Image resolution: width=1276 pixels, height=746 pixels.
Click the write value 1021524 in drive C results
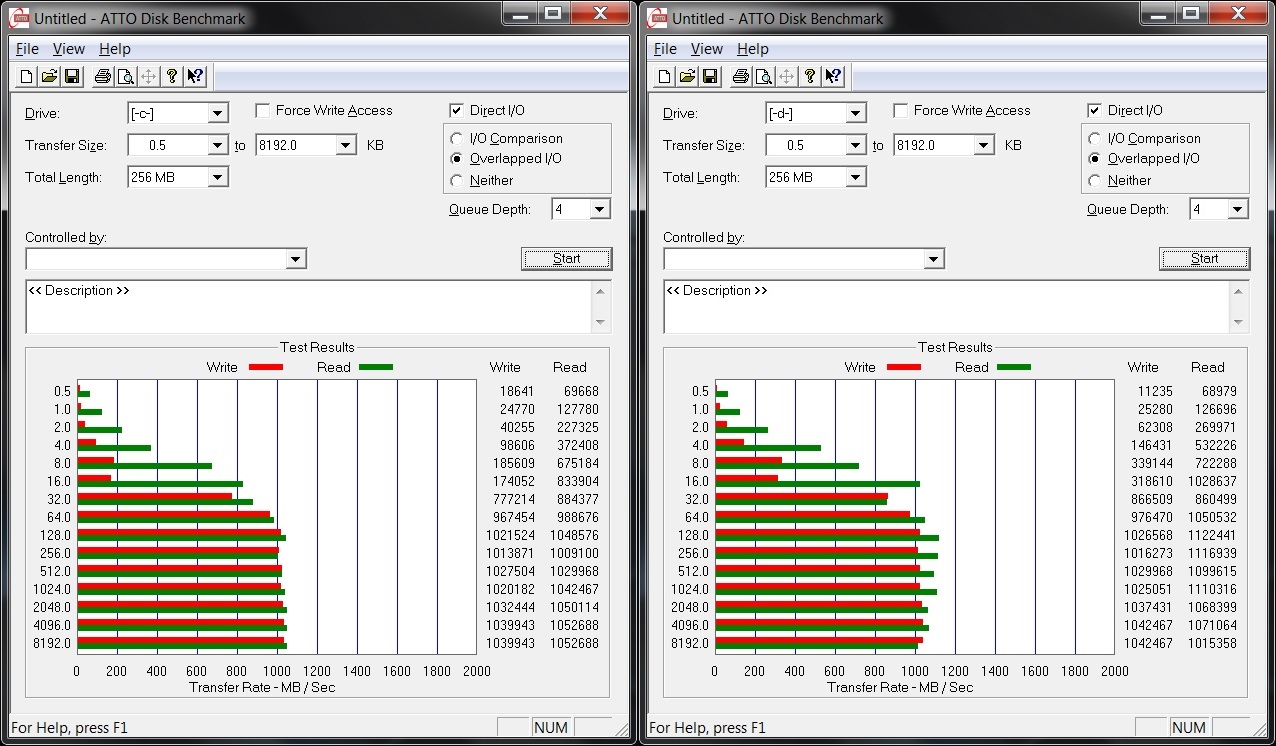tap(512, 536)
